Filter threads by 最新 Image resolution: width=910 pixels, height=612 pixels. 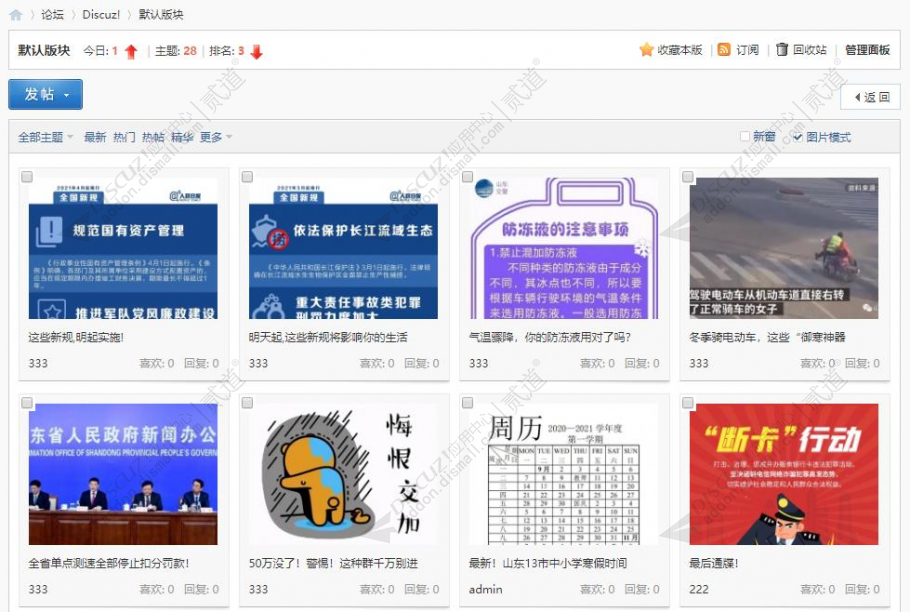pyautogui.click(x=95, y=137)
